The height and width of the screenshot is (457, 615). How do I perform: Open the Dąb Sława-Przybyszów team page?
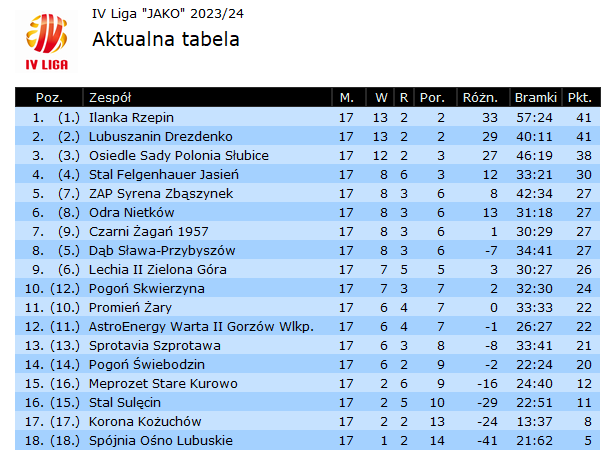click(x=162, y=251)
